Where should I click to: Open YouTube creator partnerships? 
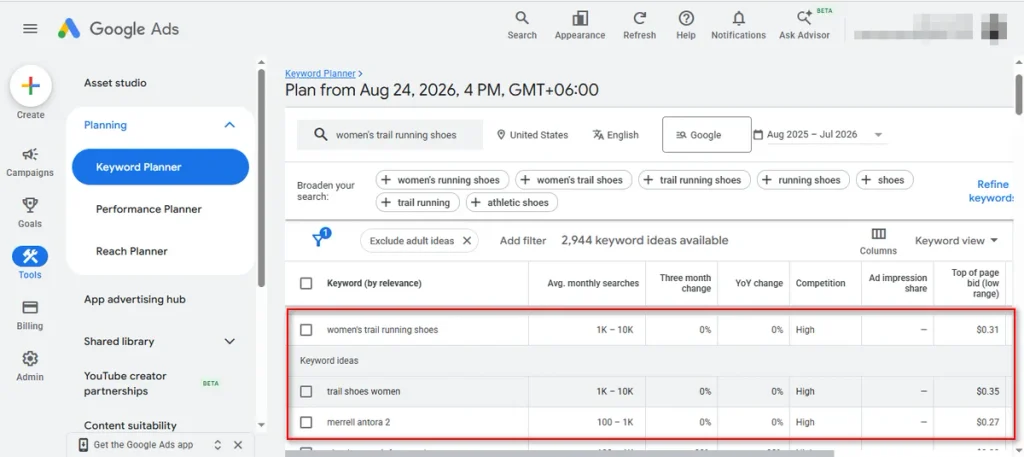tap(125, 384)
